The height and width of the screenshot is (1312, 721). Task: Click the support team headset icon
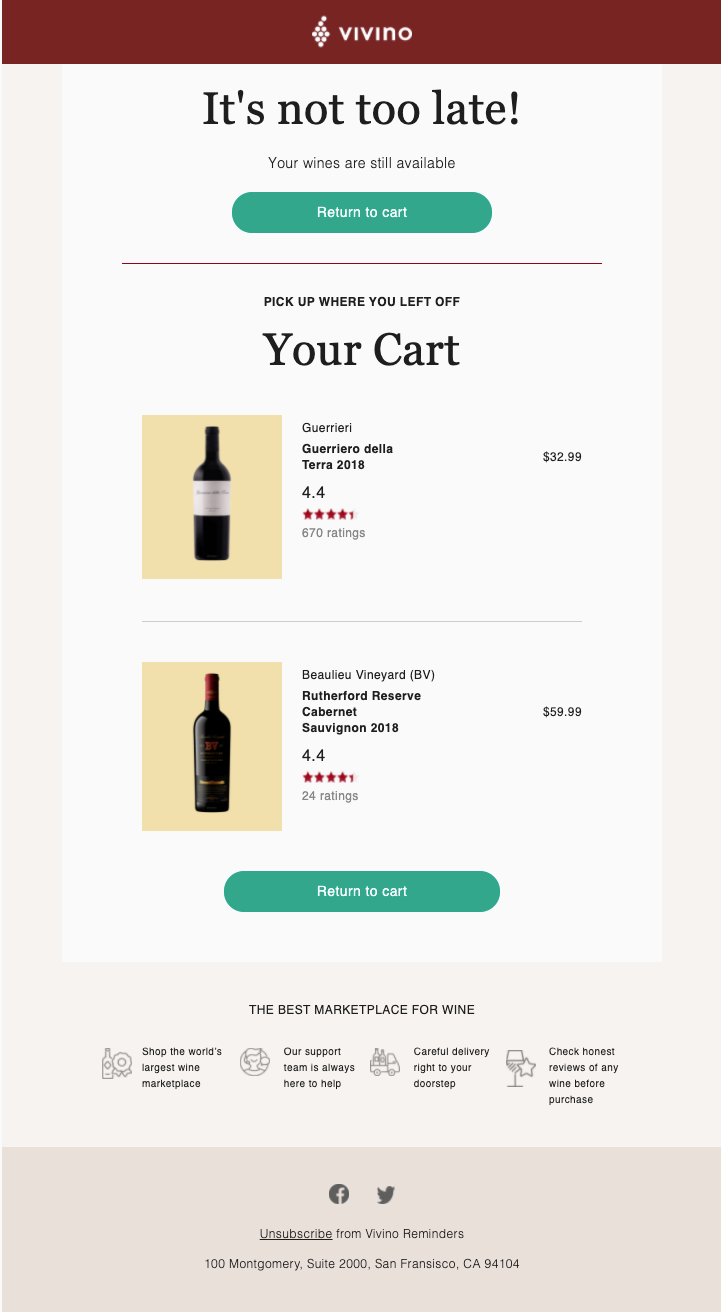(255, 1062)
